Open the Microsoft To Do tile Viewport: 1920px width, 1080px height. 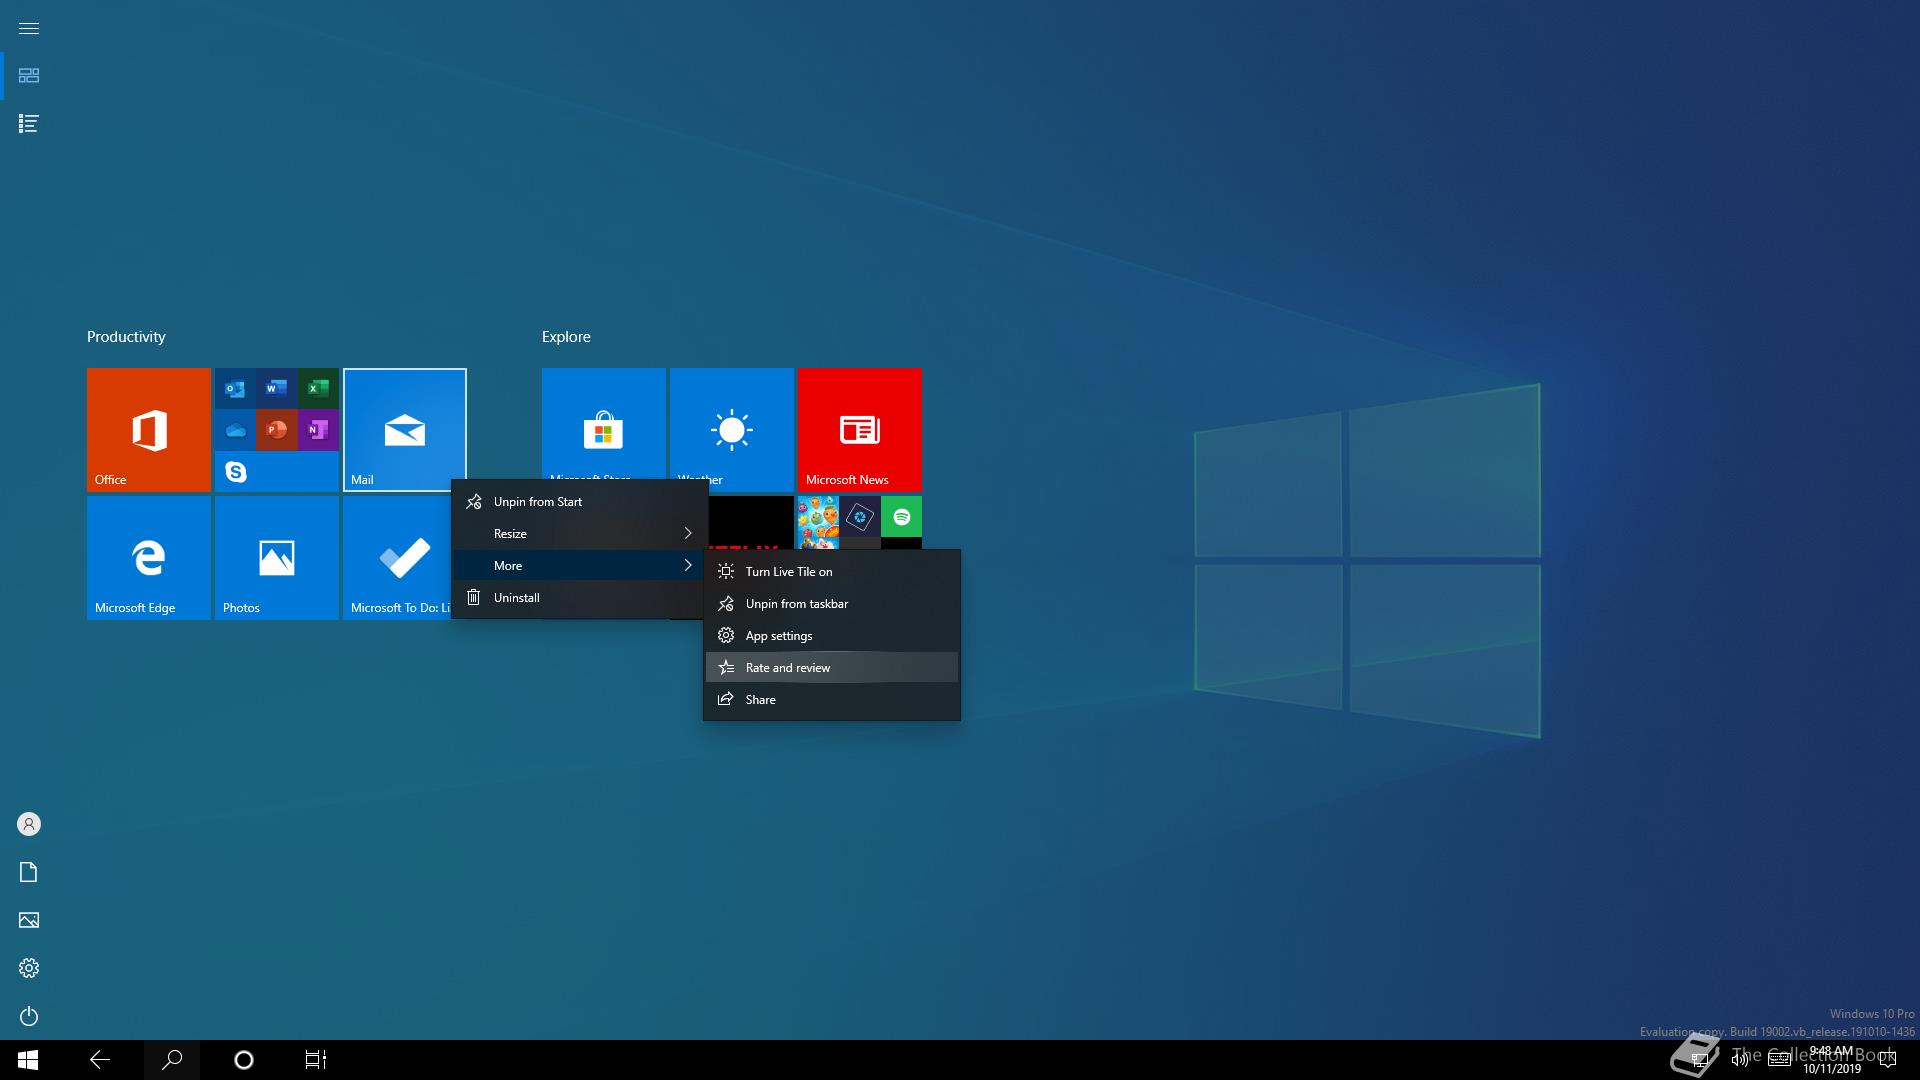pyautogui.click(x=397, y=558)
